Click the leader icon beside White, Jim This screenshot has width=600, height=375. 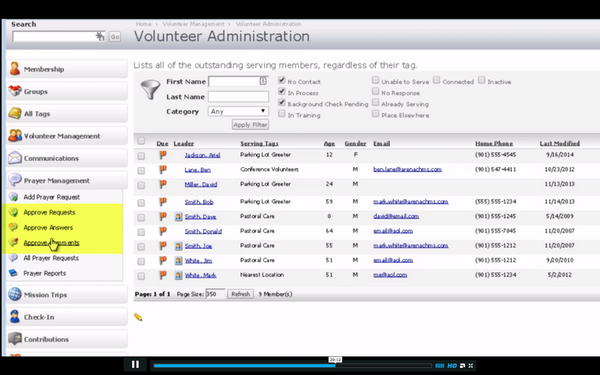178,261
